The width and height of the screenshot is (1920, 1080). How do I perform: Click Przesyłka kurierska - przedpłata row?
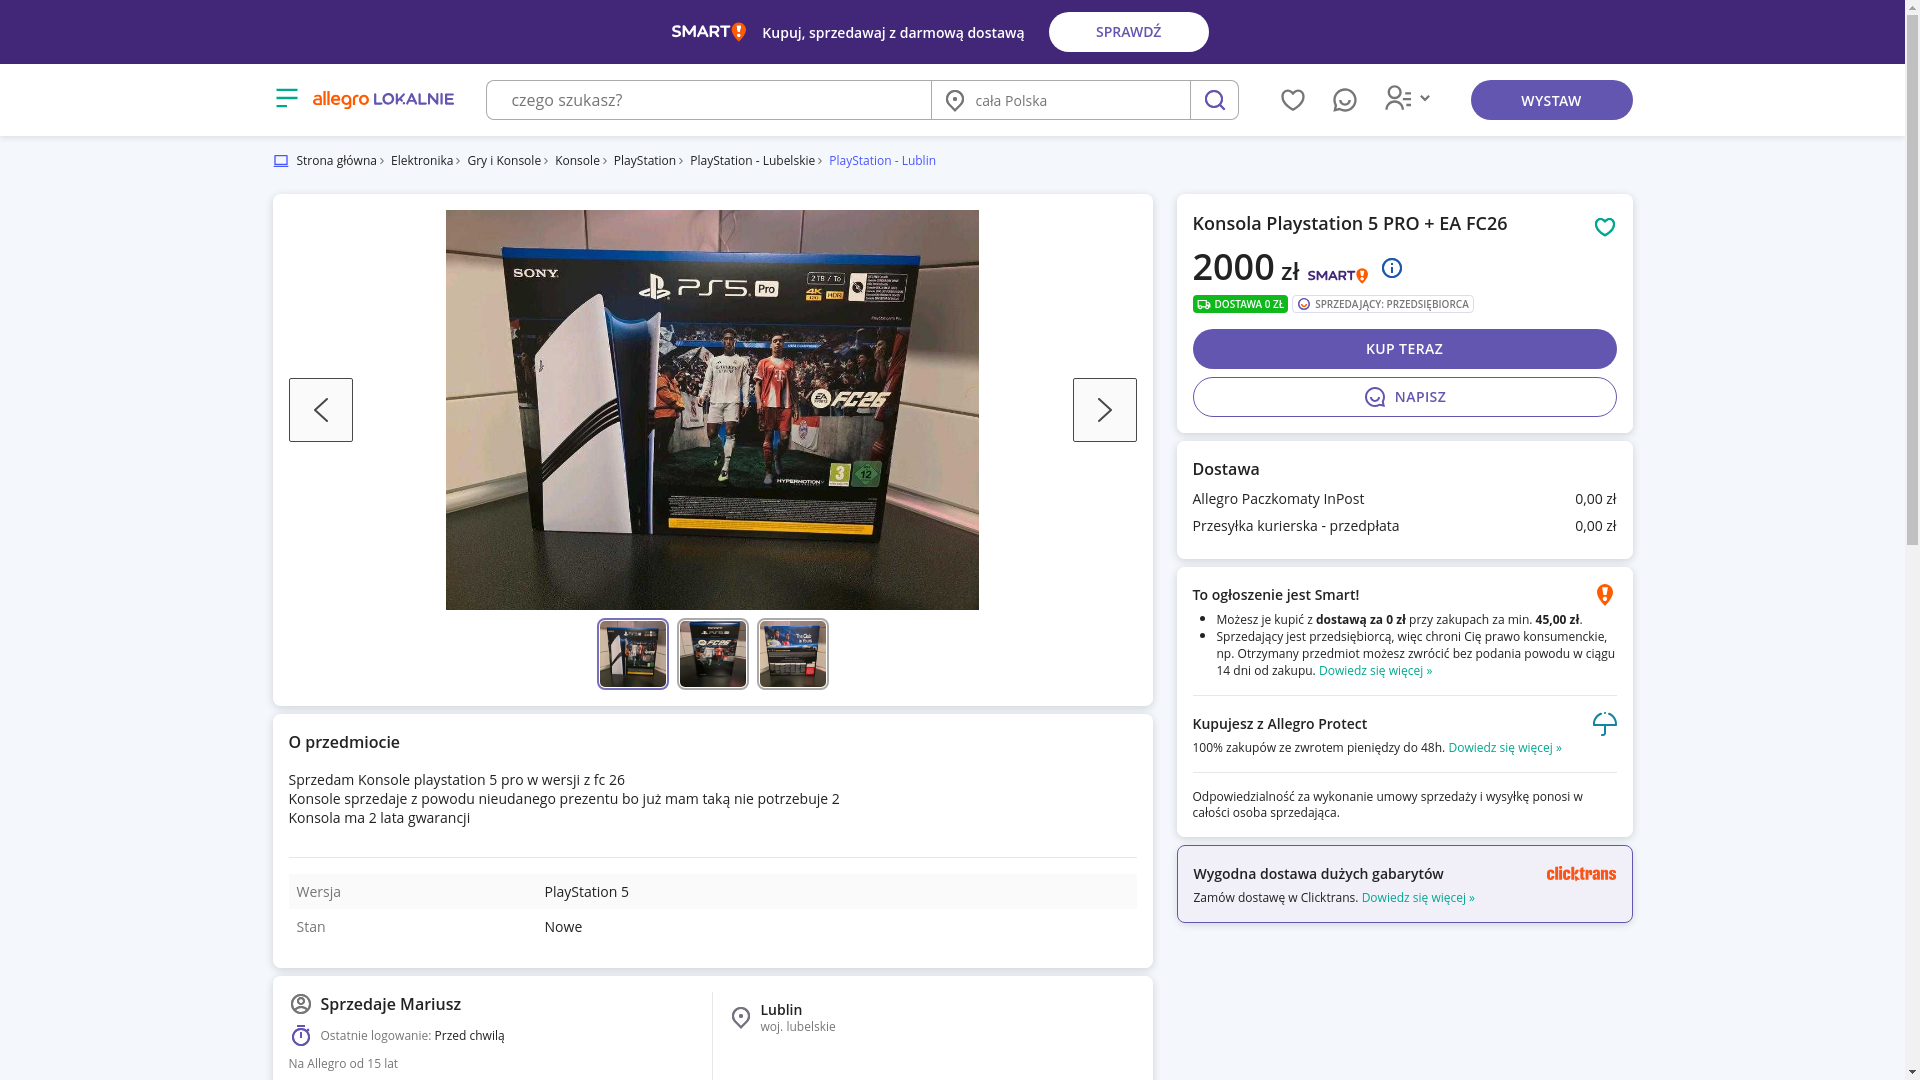(x=1404, y=526)
